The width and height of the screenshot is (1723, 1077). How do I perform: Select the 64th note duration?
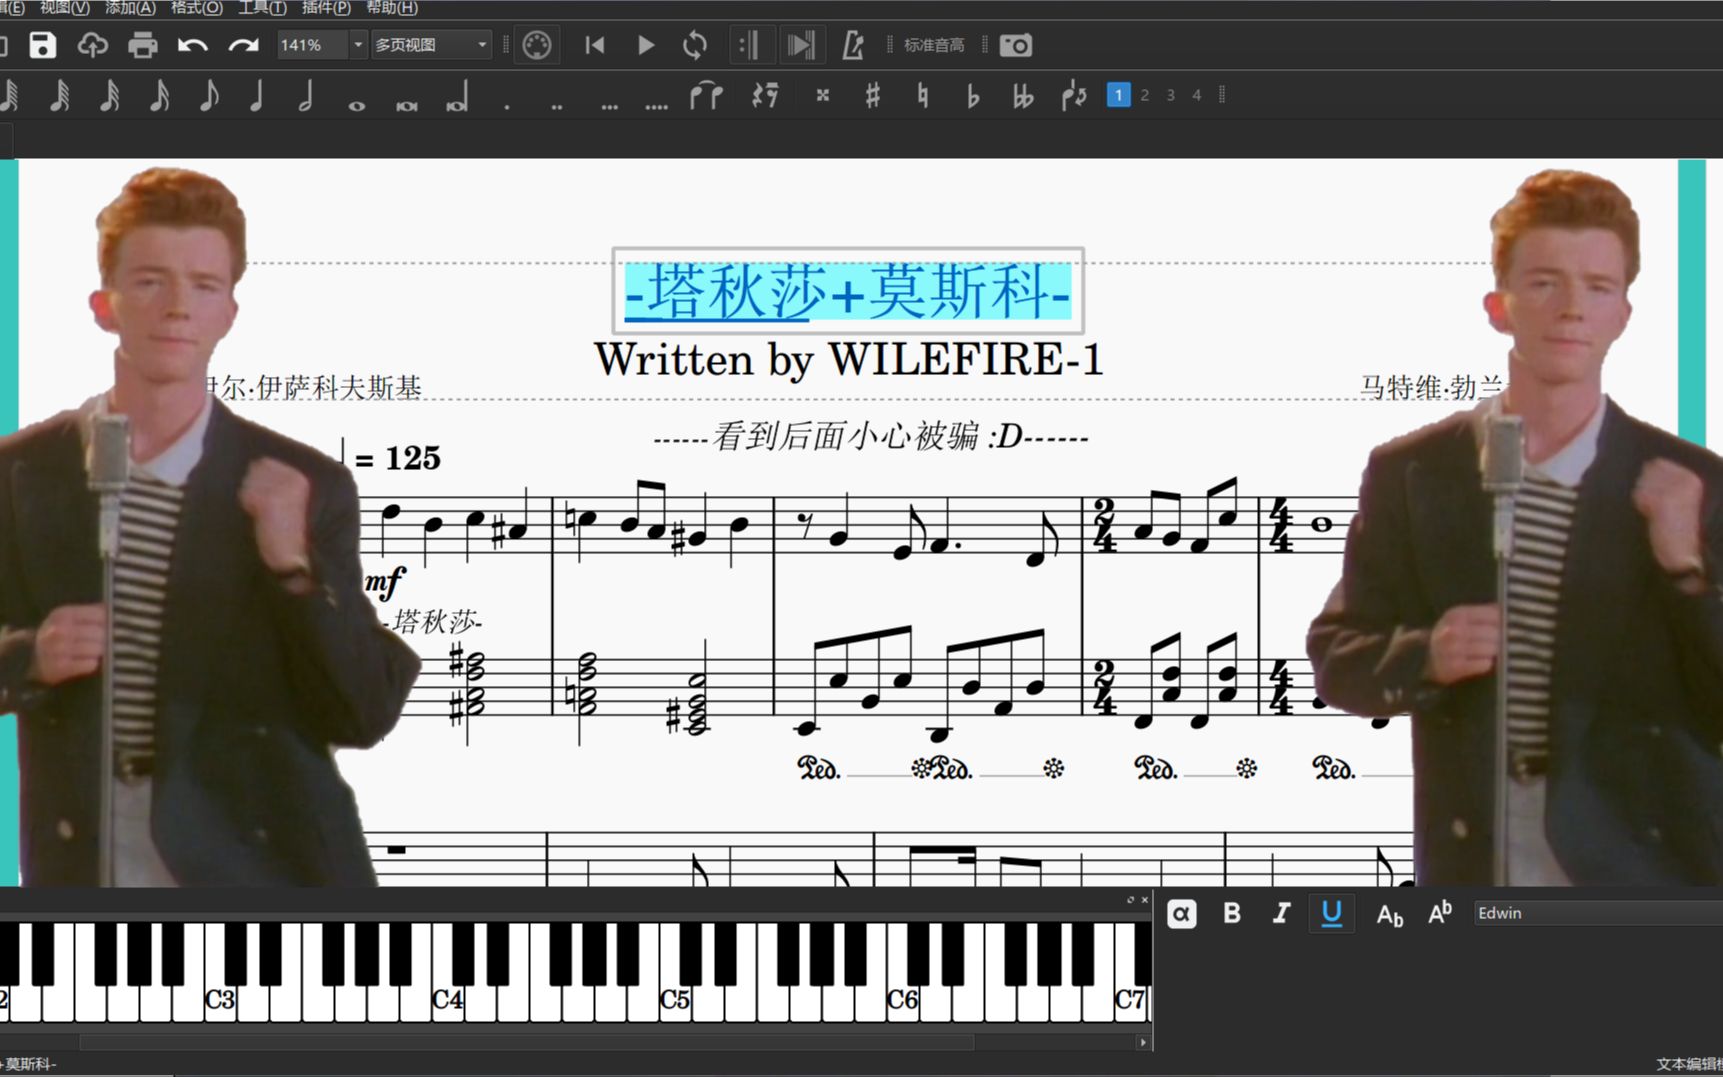(60, 96)
